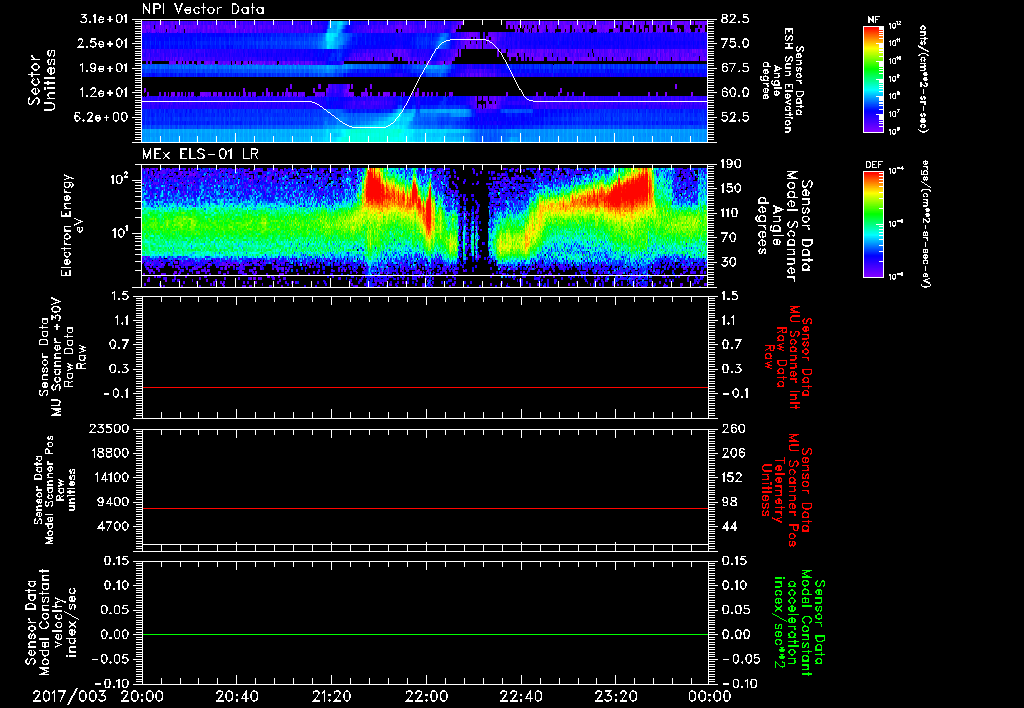Click the 22:40 time axis label
This screenshot has width=1024, height=708.
(520, 696)
